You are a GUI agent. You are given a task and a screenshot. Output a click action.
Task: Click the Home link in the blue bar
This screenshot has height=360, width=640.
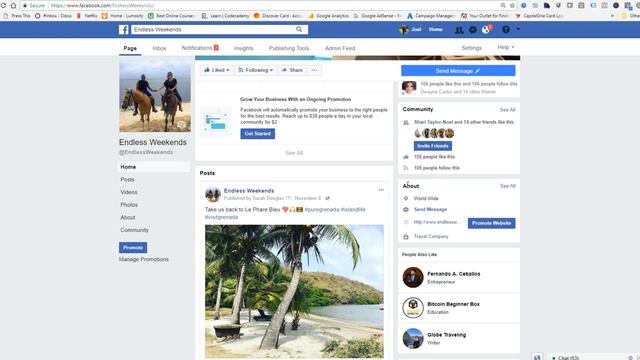(436, 29)
